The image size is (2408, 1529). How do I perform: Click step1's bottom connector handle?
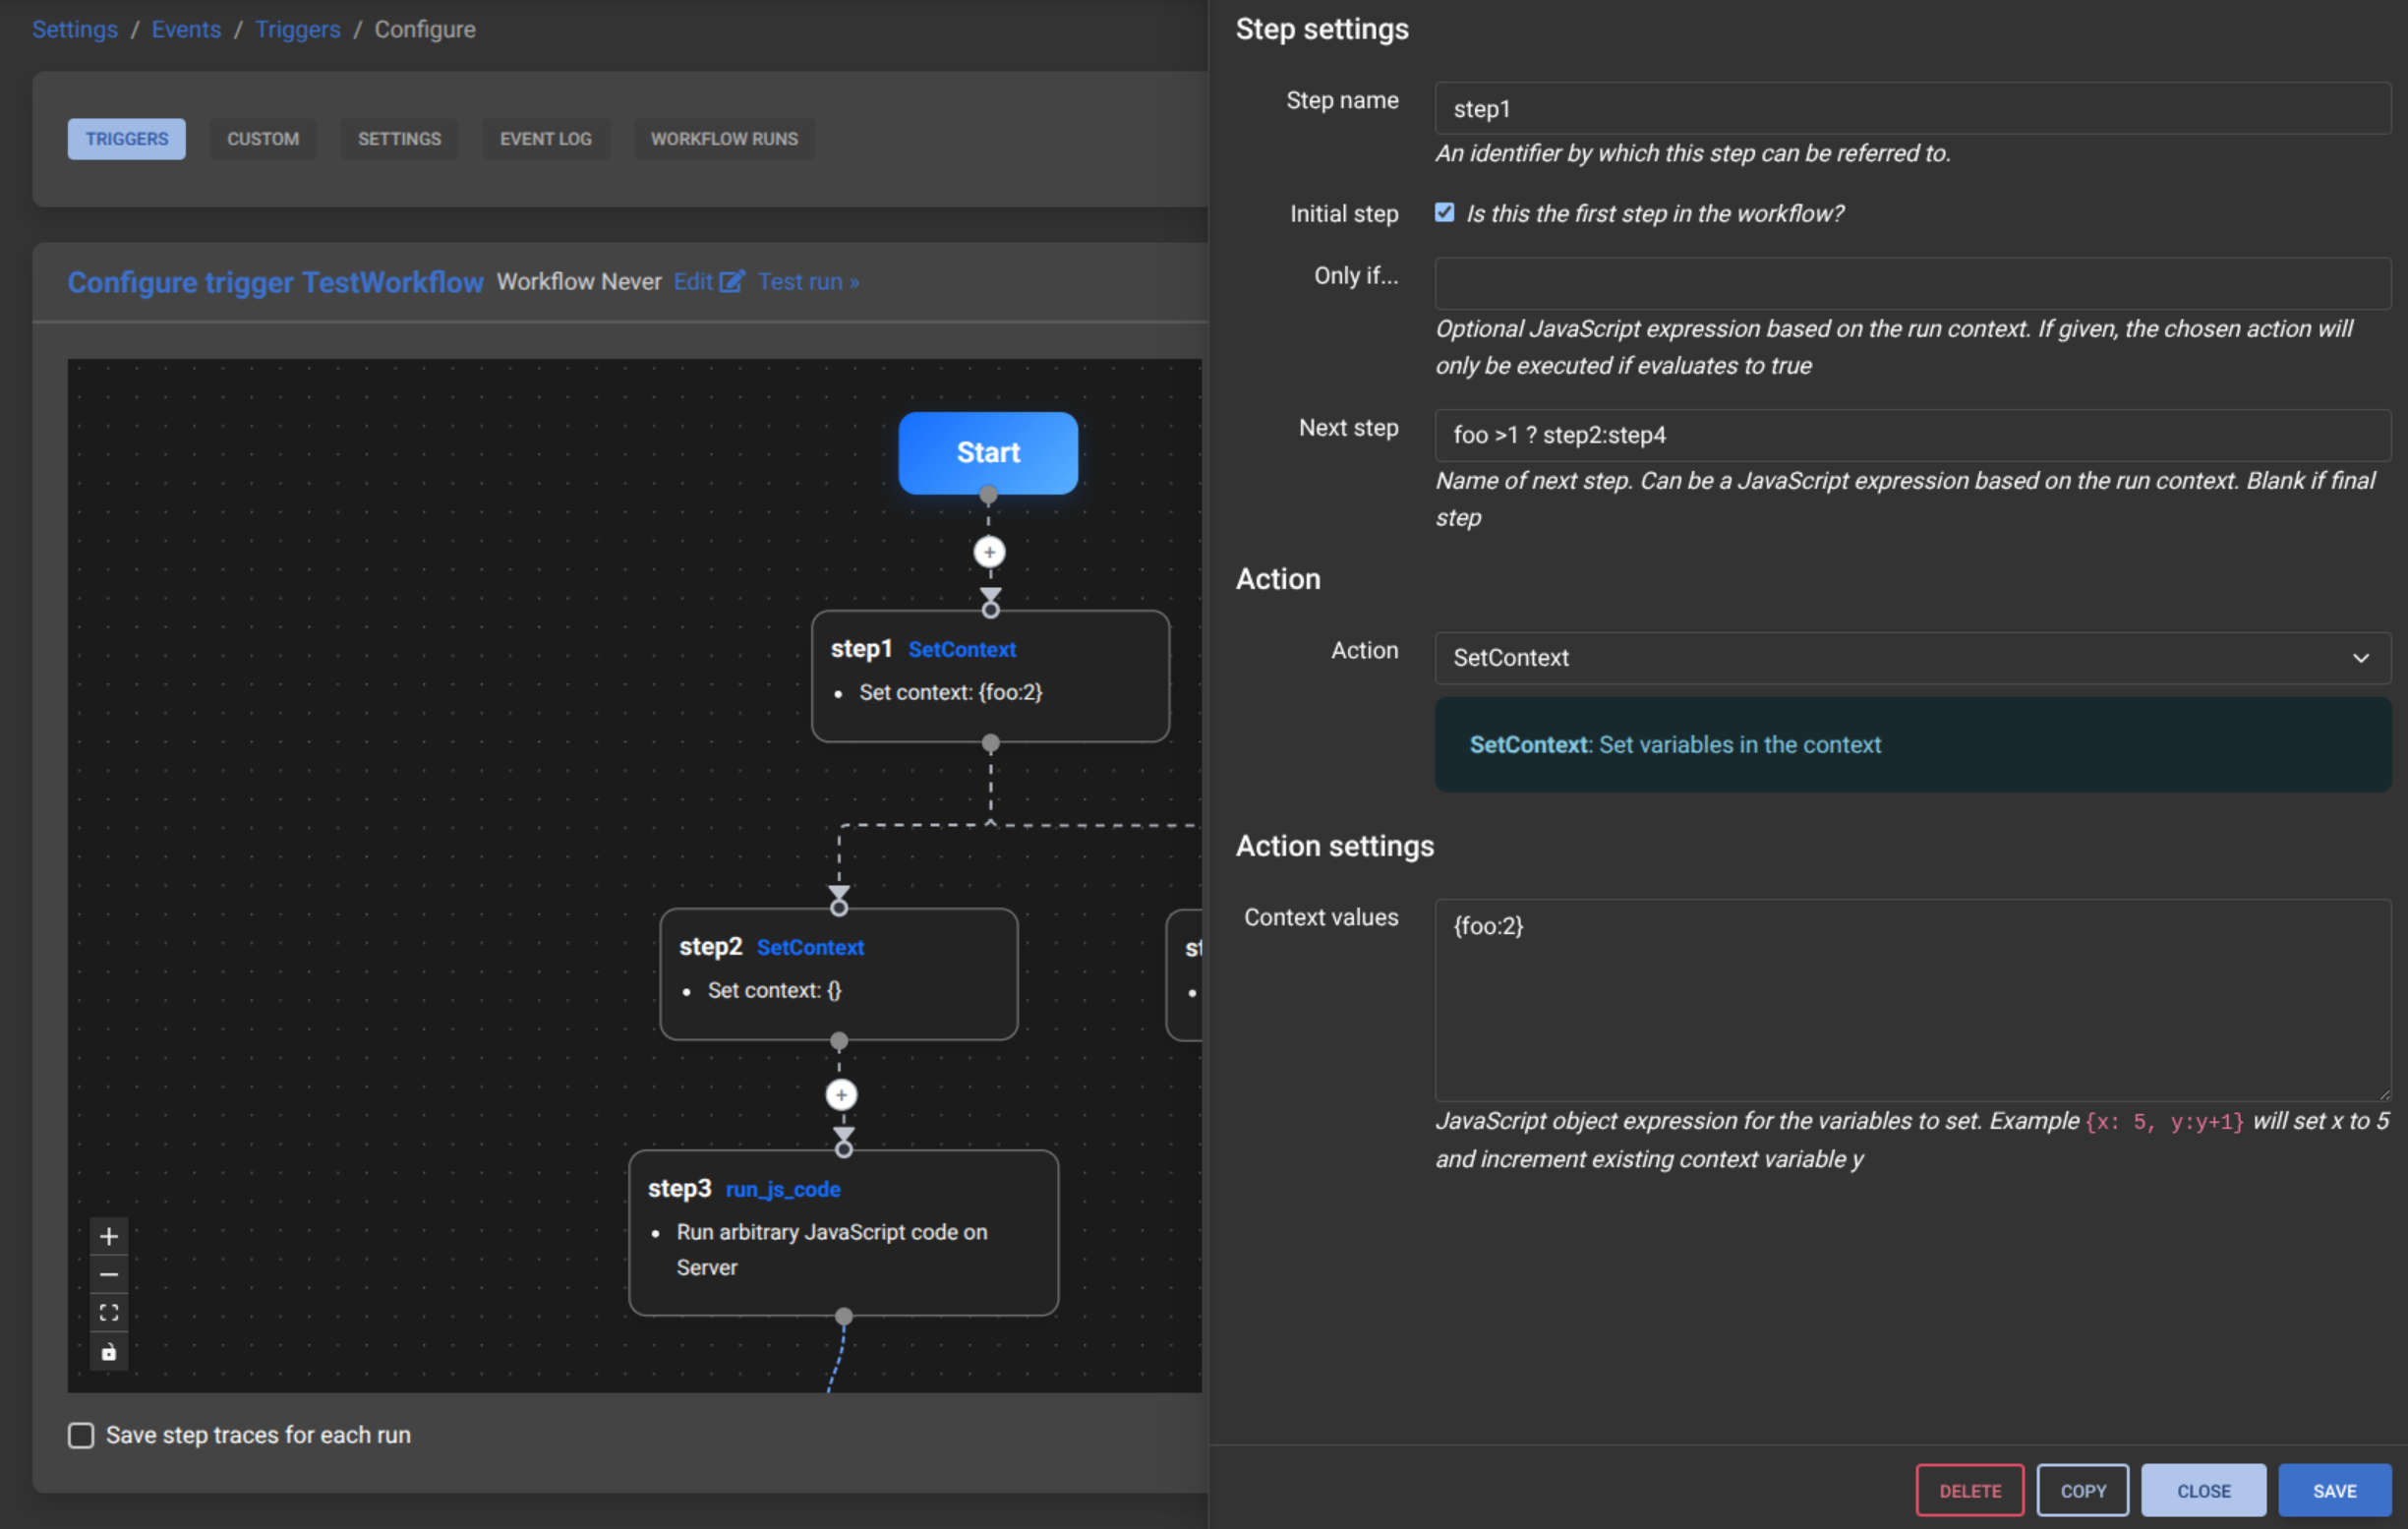point(990,743)
